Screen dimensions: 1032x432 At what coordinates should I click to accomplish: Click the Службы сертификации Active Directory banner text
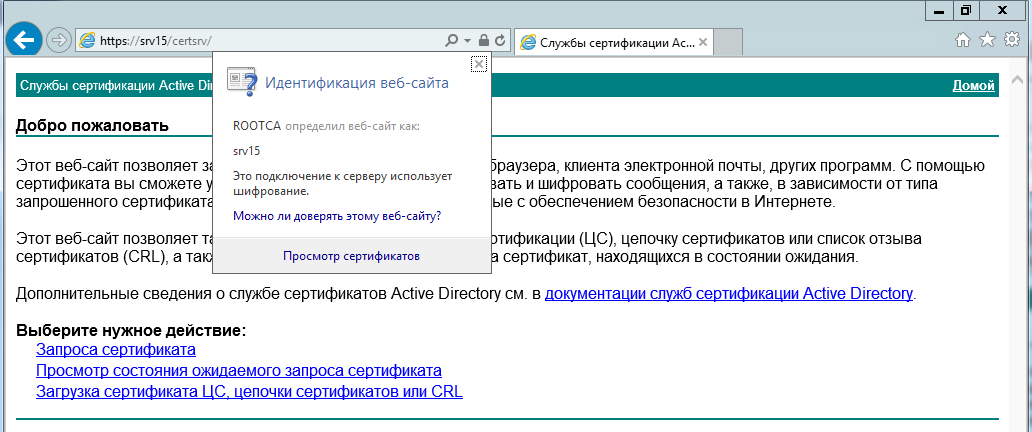point(116,86)
